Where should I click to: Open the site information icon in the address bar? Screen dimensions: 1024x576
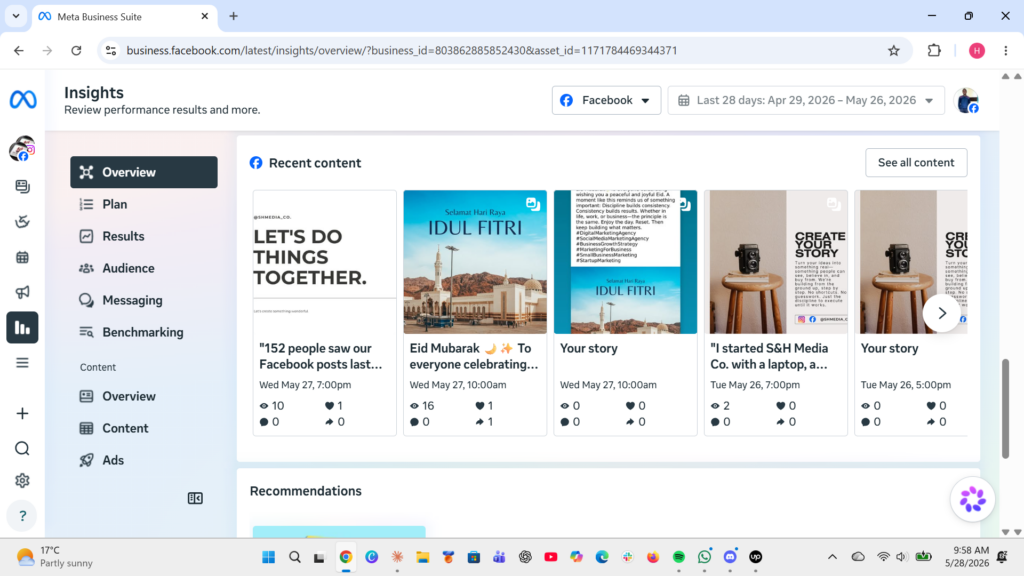point(111,50)
